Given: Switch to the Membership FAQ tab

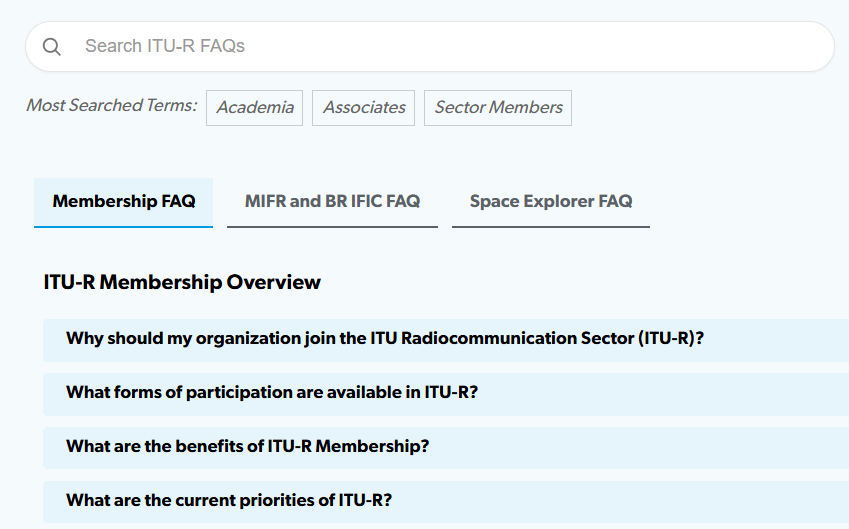Looking at the screenshot, I should point(124,202).
